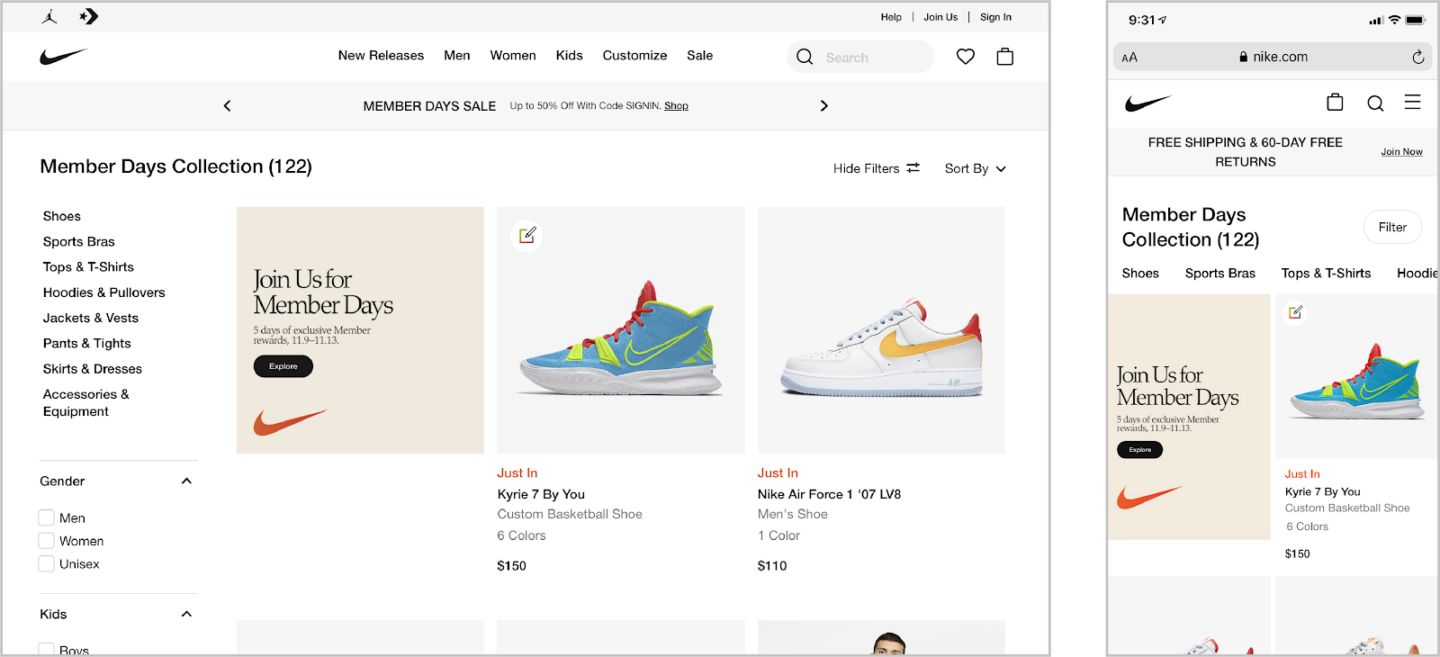Click the Converse logo in the top bar

(88, 16)
